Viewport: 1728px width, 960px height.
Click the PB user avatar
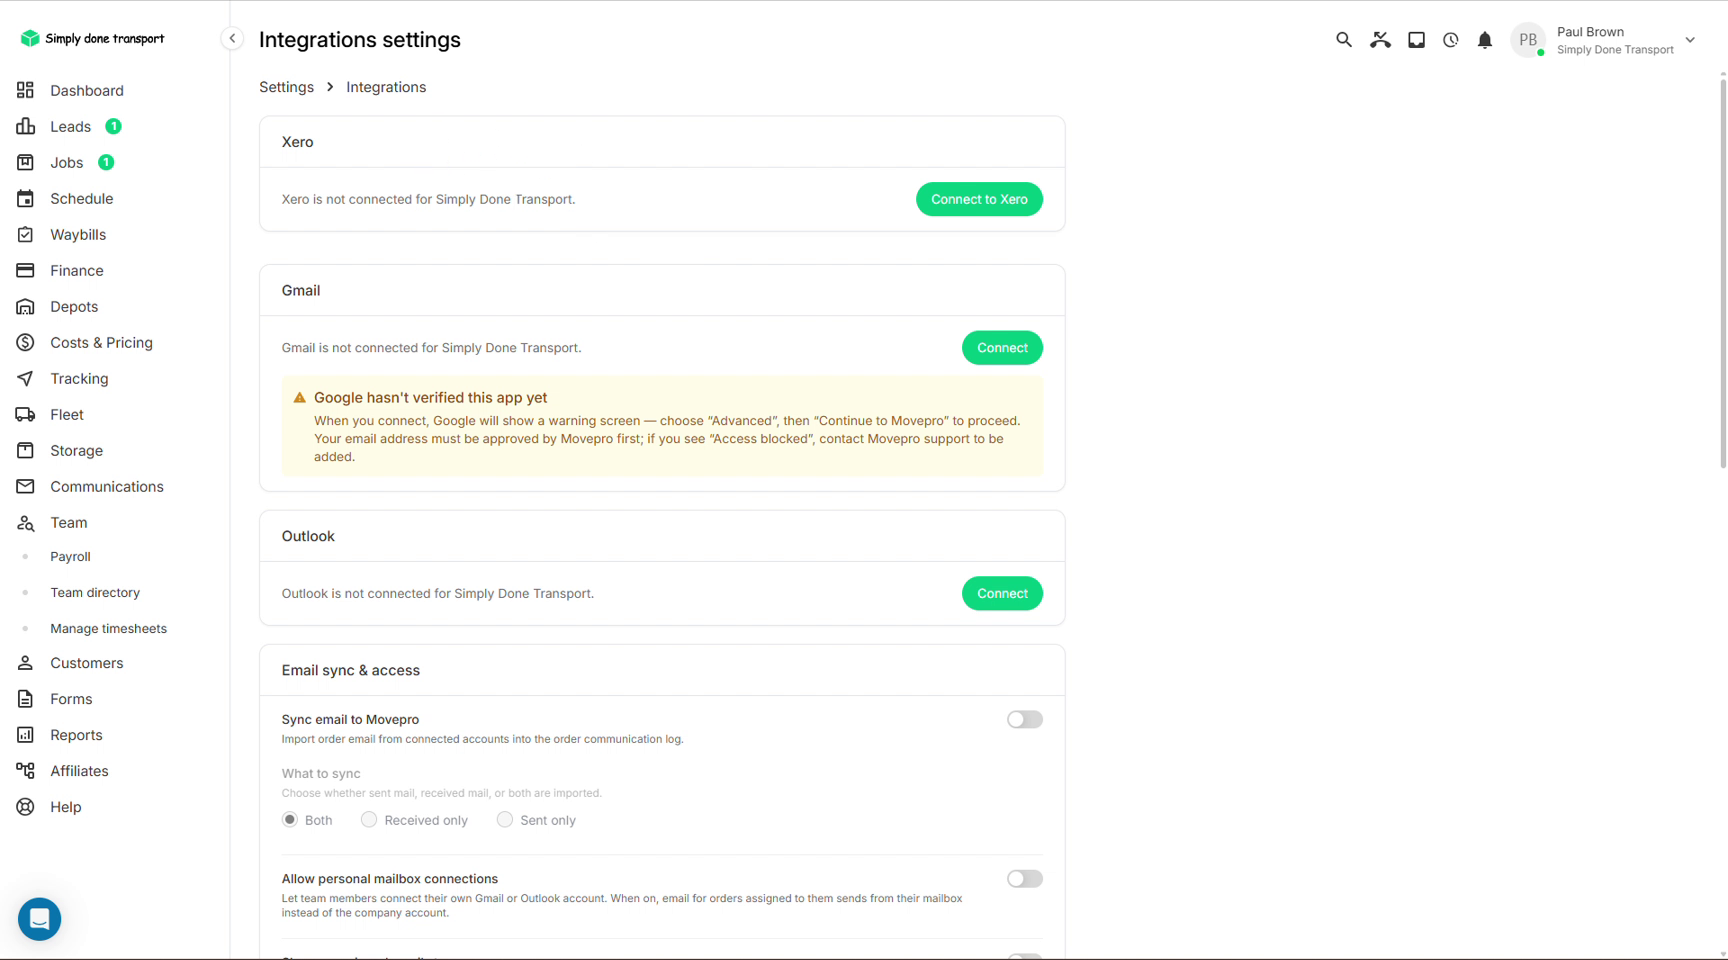click(1527, 40)
